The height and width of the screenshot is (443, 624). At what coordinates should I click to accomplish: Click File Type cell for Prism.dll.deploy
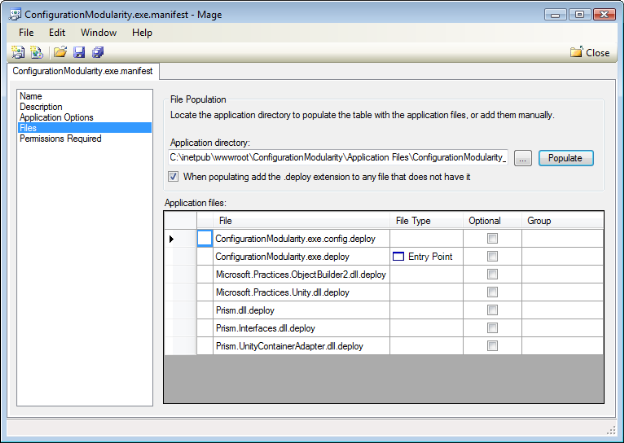pos(426,310)
